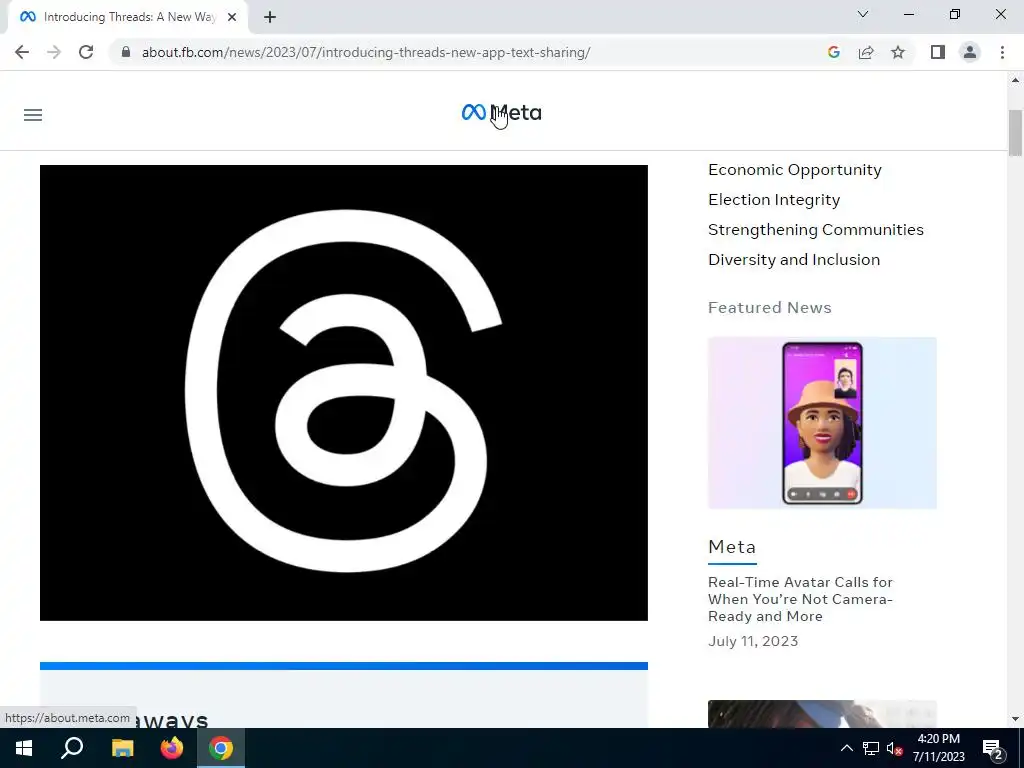Launch Firefox from the taskbar

point(172,748)
